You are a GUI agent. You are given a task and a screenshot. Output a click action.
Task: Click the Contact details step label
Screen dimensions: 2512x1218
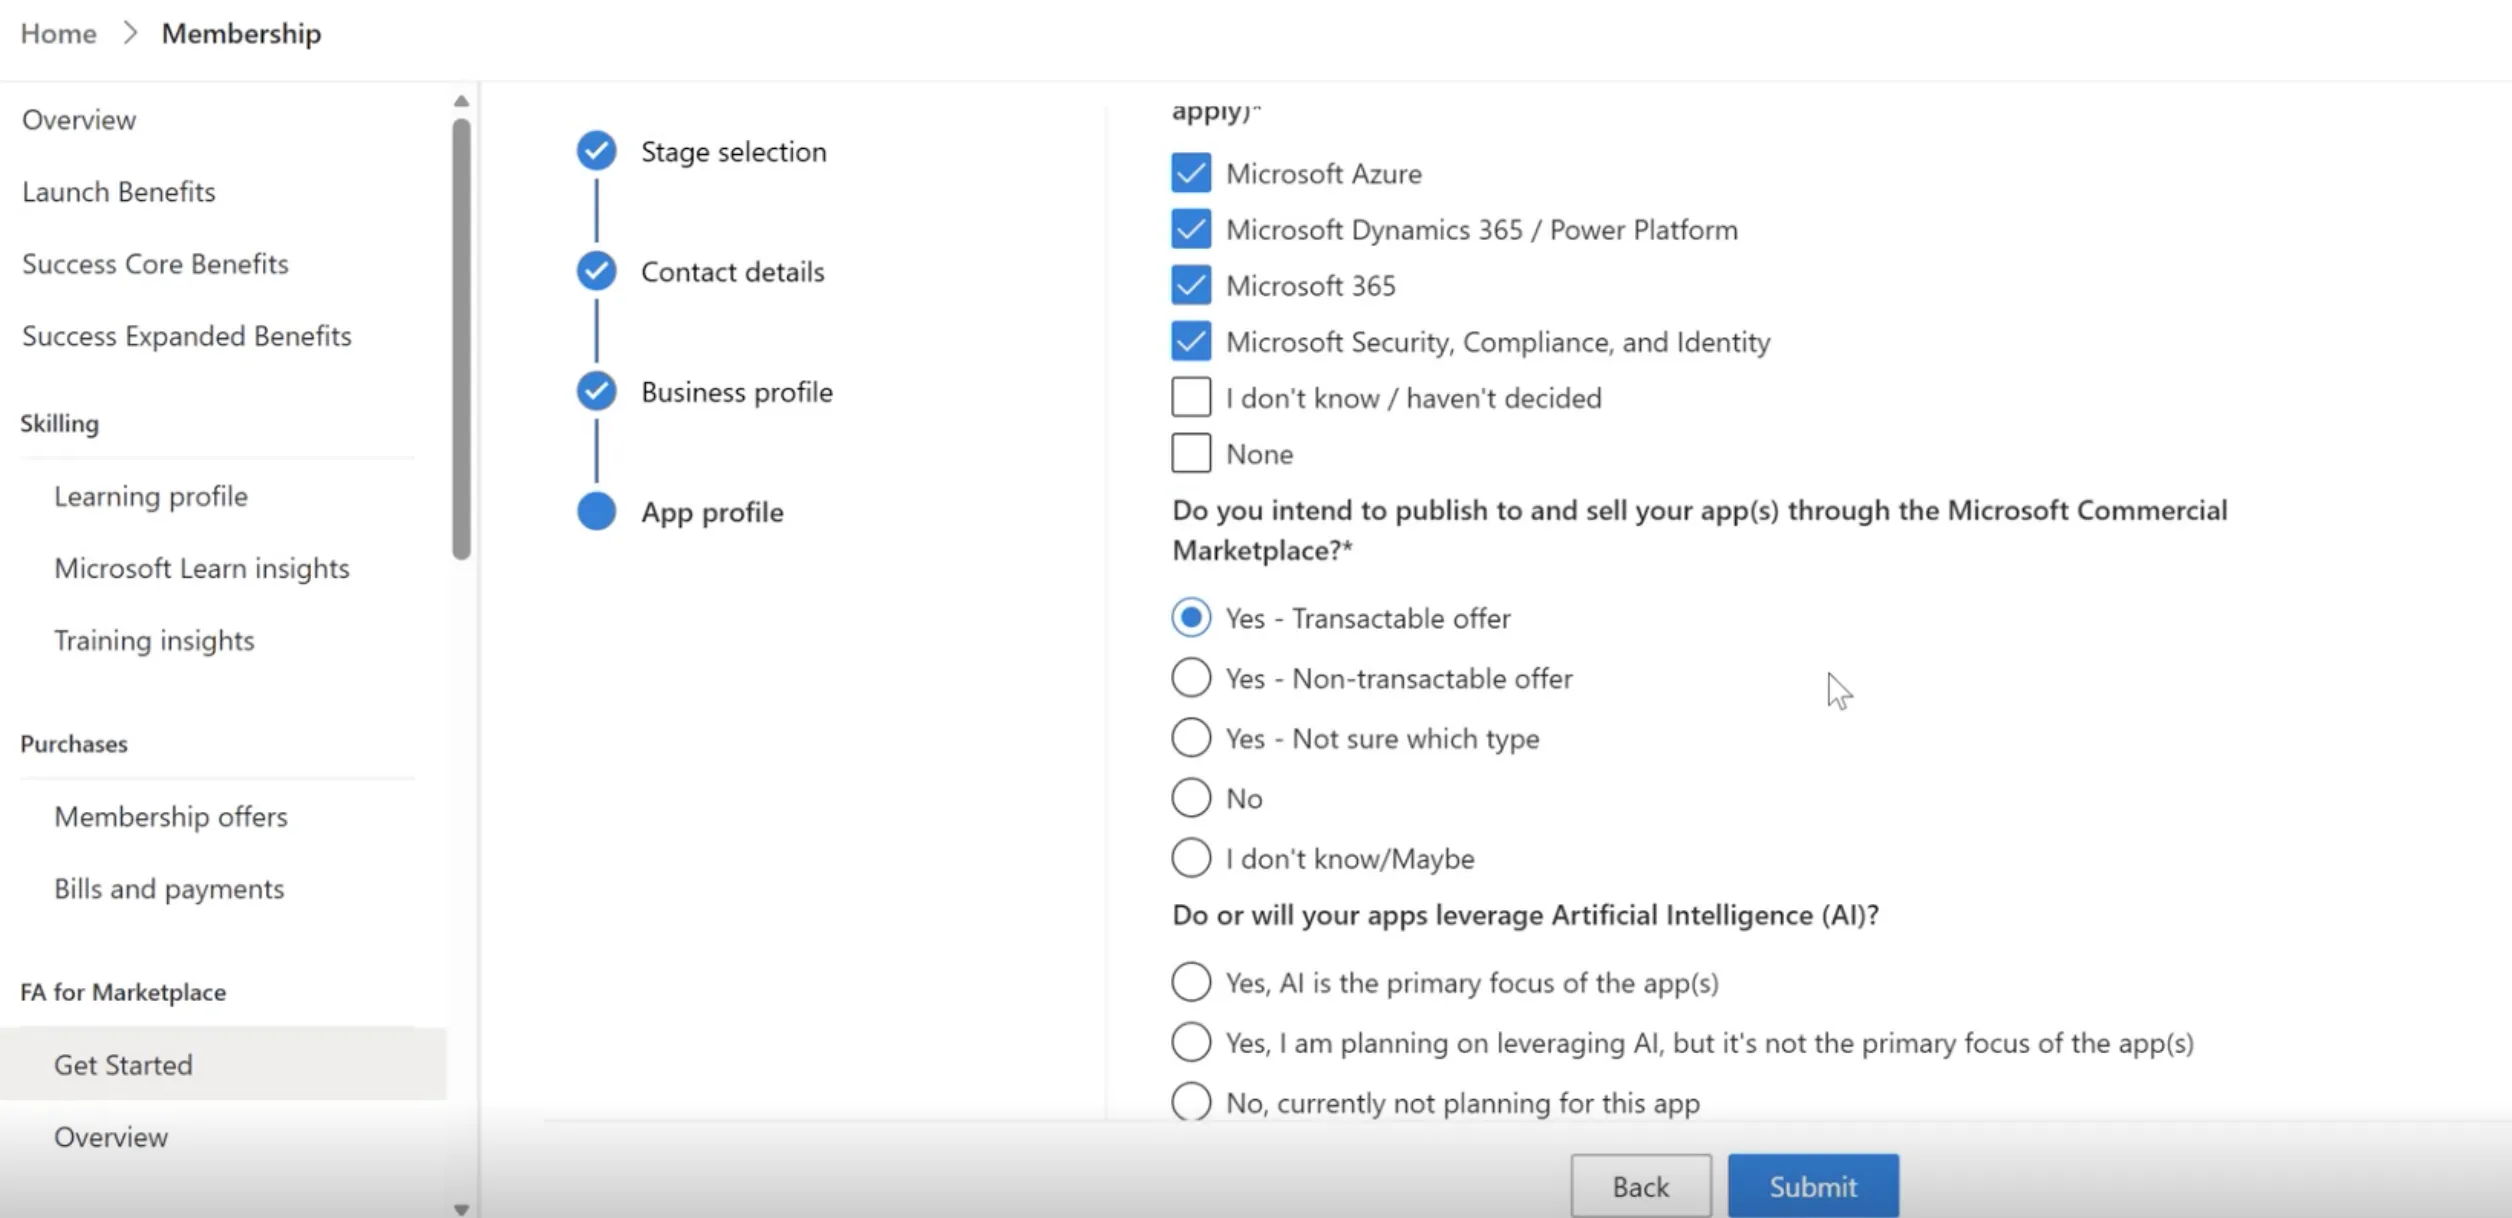click(x=733, y=272)
